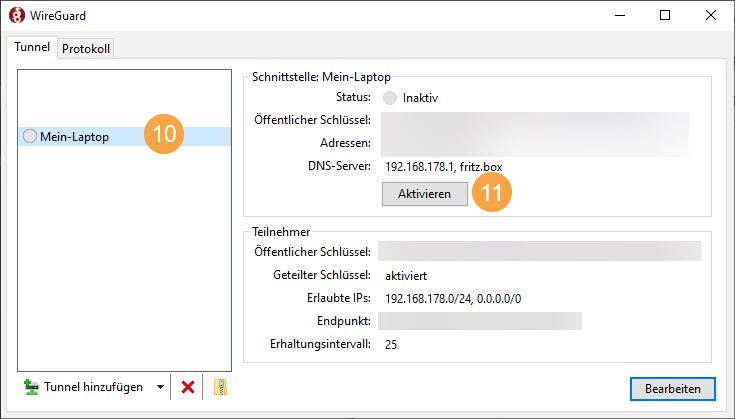Click the Tunnel hinzufügen button

coord(83,387)
